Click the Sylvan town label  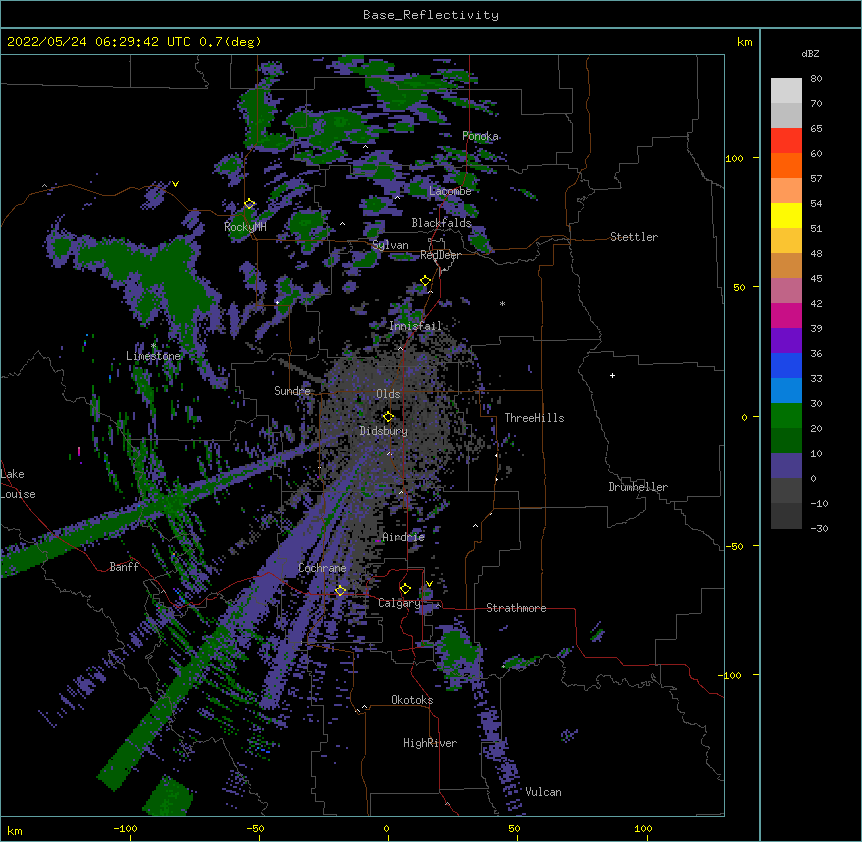[390, 245]
